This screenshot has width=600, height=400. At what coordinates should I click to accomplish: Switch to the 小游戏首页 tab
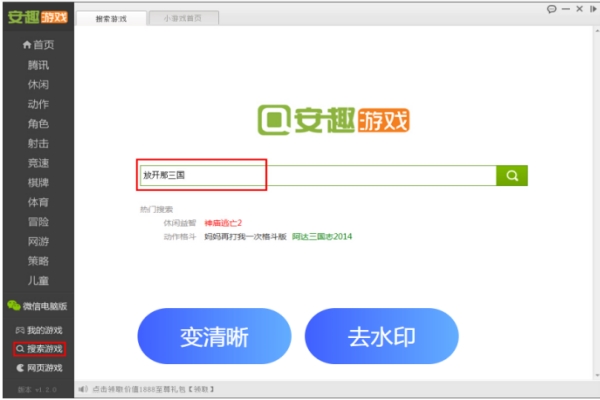(x=183, y=18)
